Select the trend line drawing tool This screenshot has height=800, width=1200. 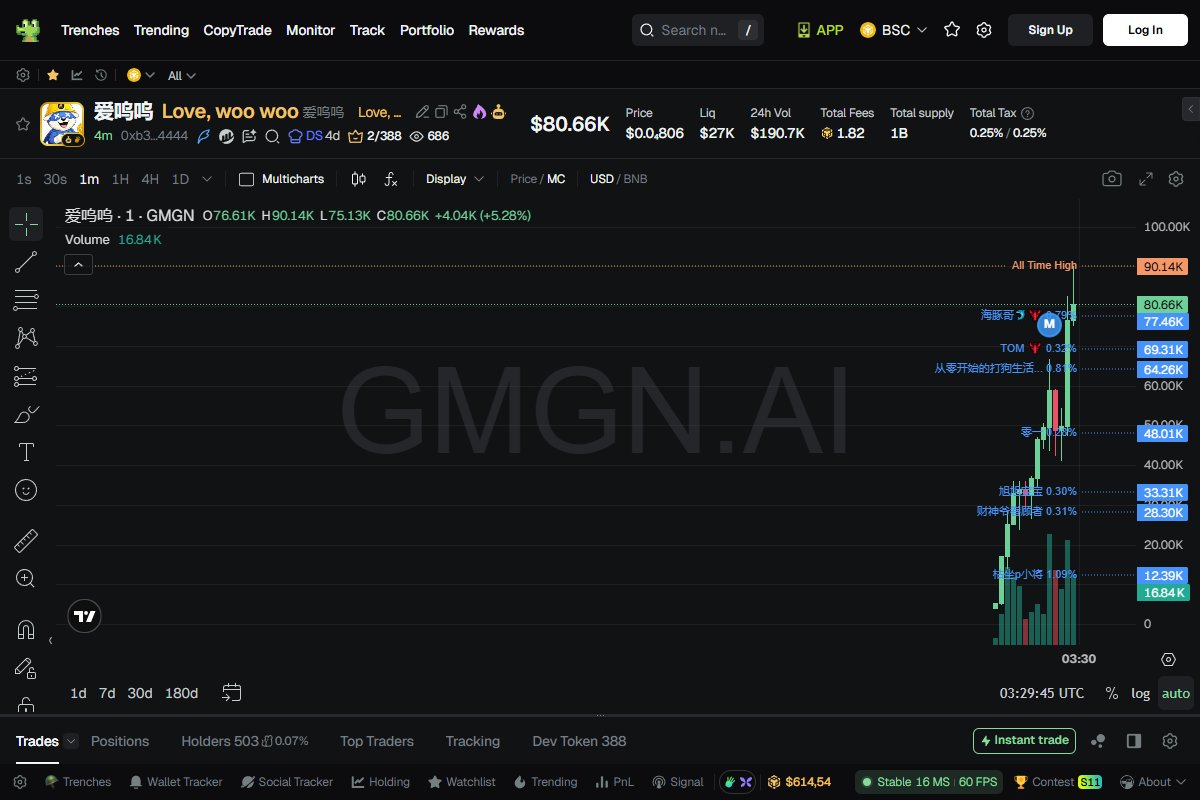(26, 262)
